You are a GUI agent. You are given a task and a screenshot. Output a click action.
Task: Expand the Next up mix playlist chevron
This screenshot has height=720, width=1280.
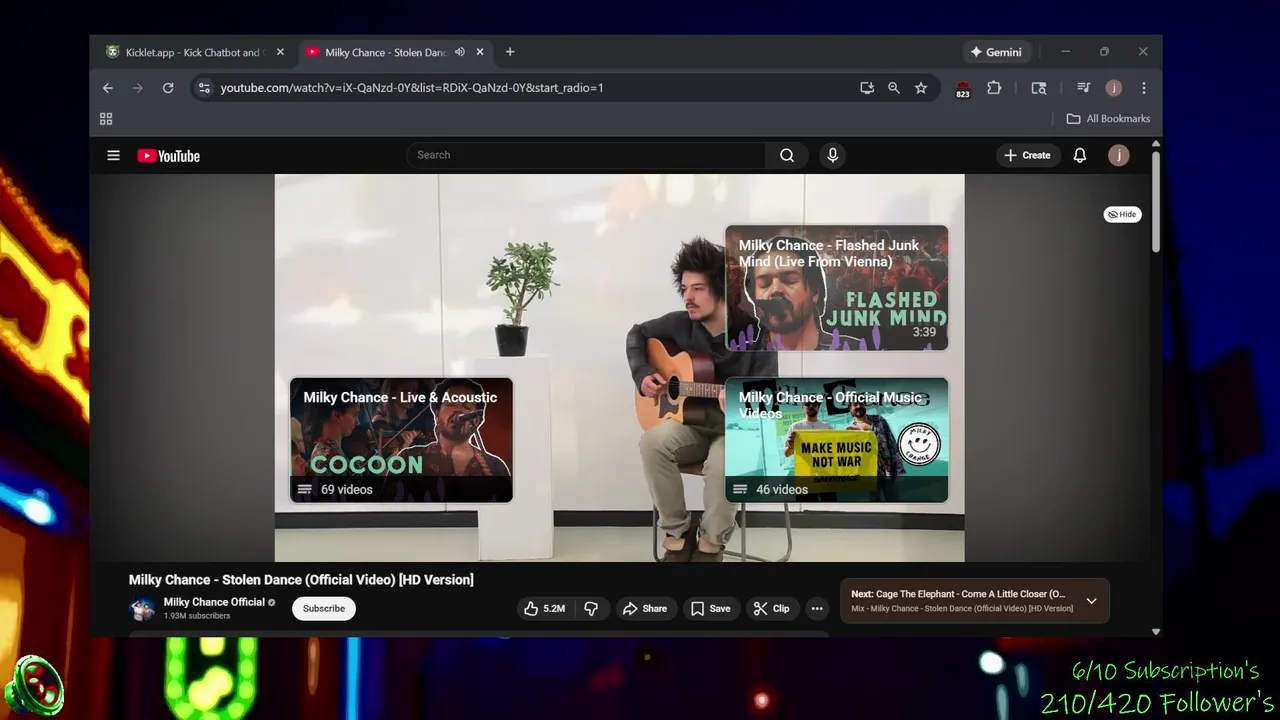click(1091, 601)
